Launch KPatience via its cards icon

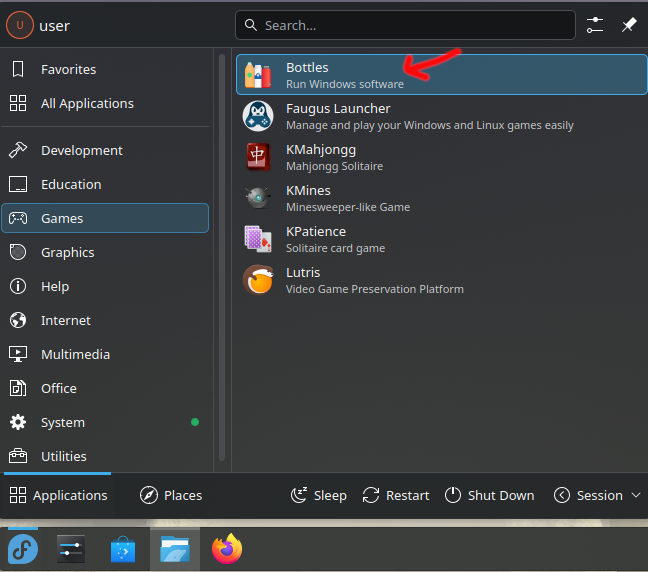[x=258, y=239]
